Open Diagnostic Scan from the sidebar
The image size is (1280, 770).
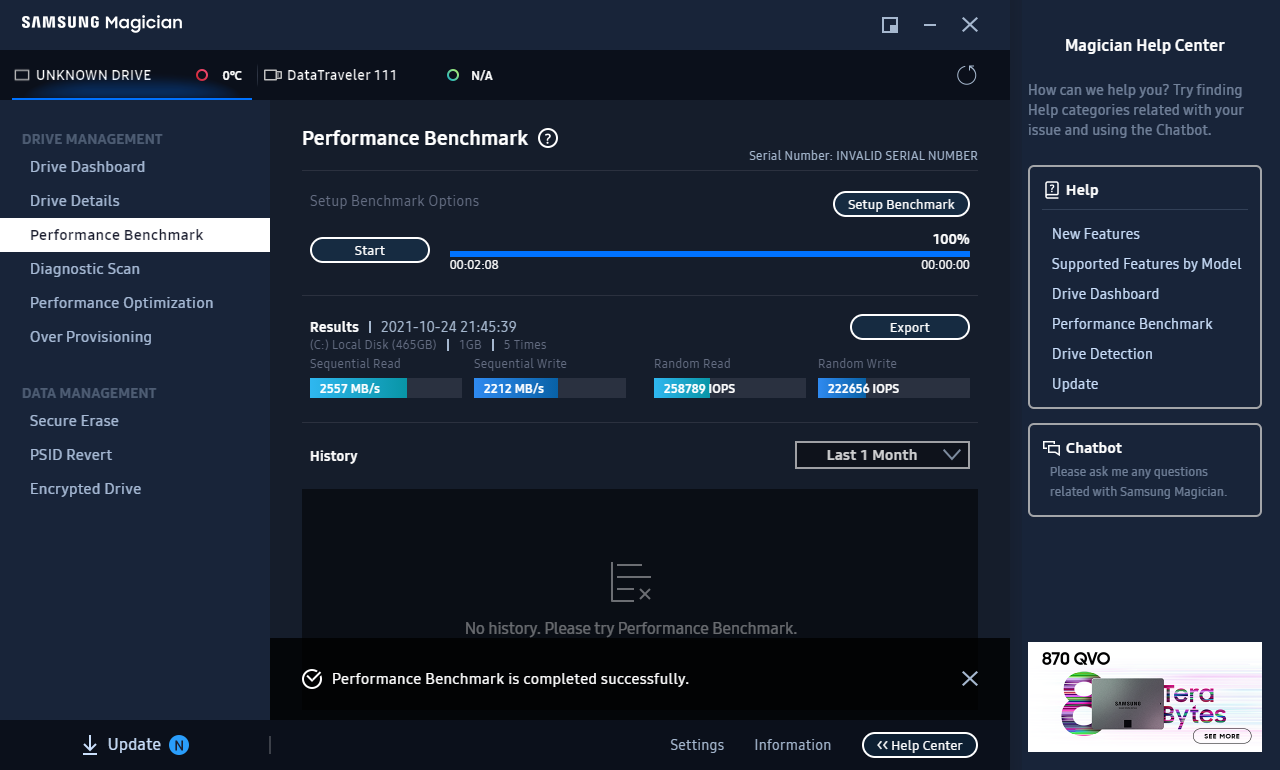[x=85, y=269]
